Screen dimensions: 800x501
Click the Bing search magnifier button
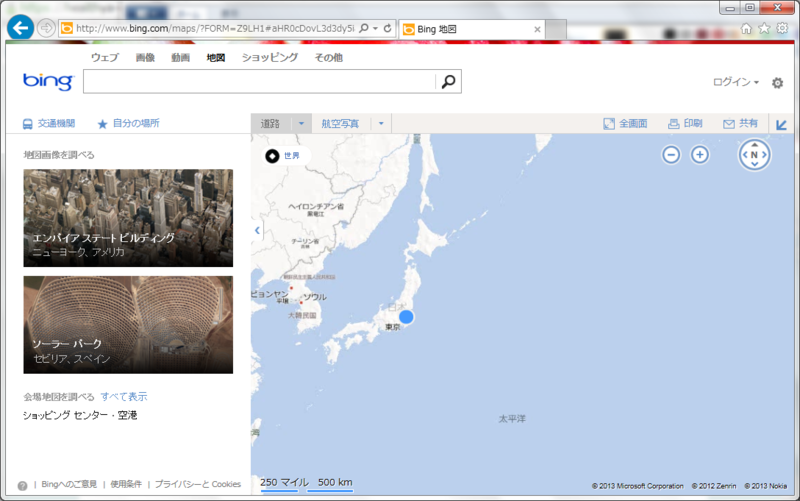pyautogui.click(x=448, y=82)
